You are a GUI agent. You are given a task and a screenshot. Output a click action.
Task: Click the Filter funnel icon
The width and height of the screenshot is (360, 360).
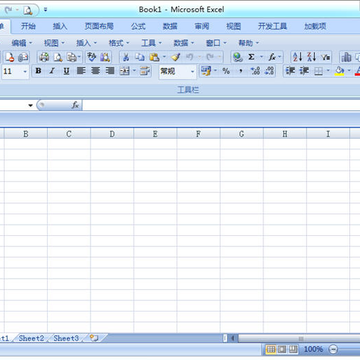click(326, 57)
